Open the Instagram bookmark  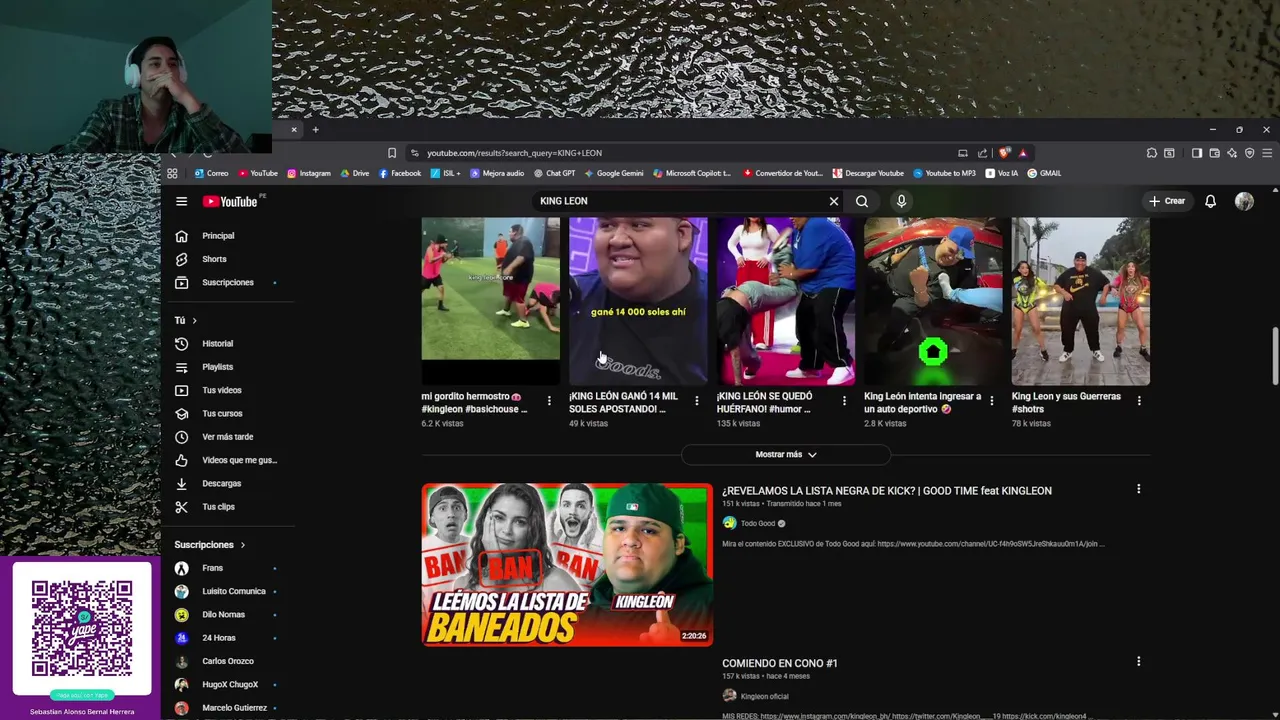309,173
